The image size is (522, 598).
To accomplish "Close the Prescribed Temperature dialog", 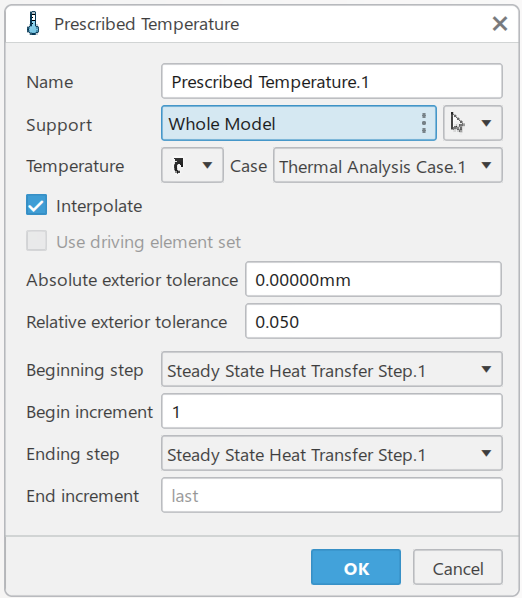I will coord(500,24).
